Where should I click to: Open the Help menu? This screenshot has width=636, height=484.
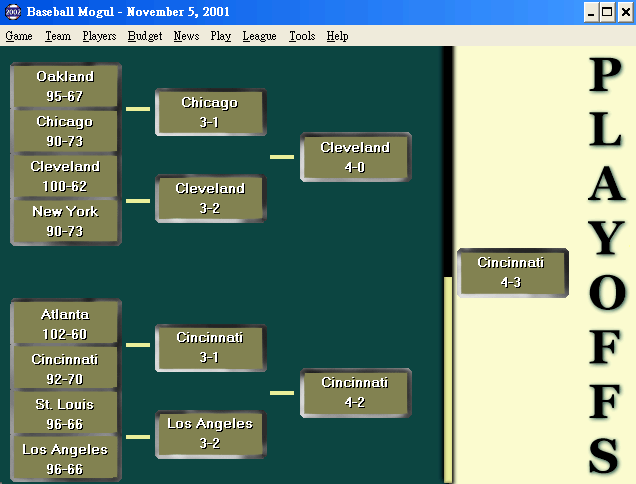coord(337,36)
